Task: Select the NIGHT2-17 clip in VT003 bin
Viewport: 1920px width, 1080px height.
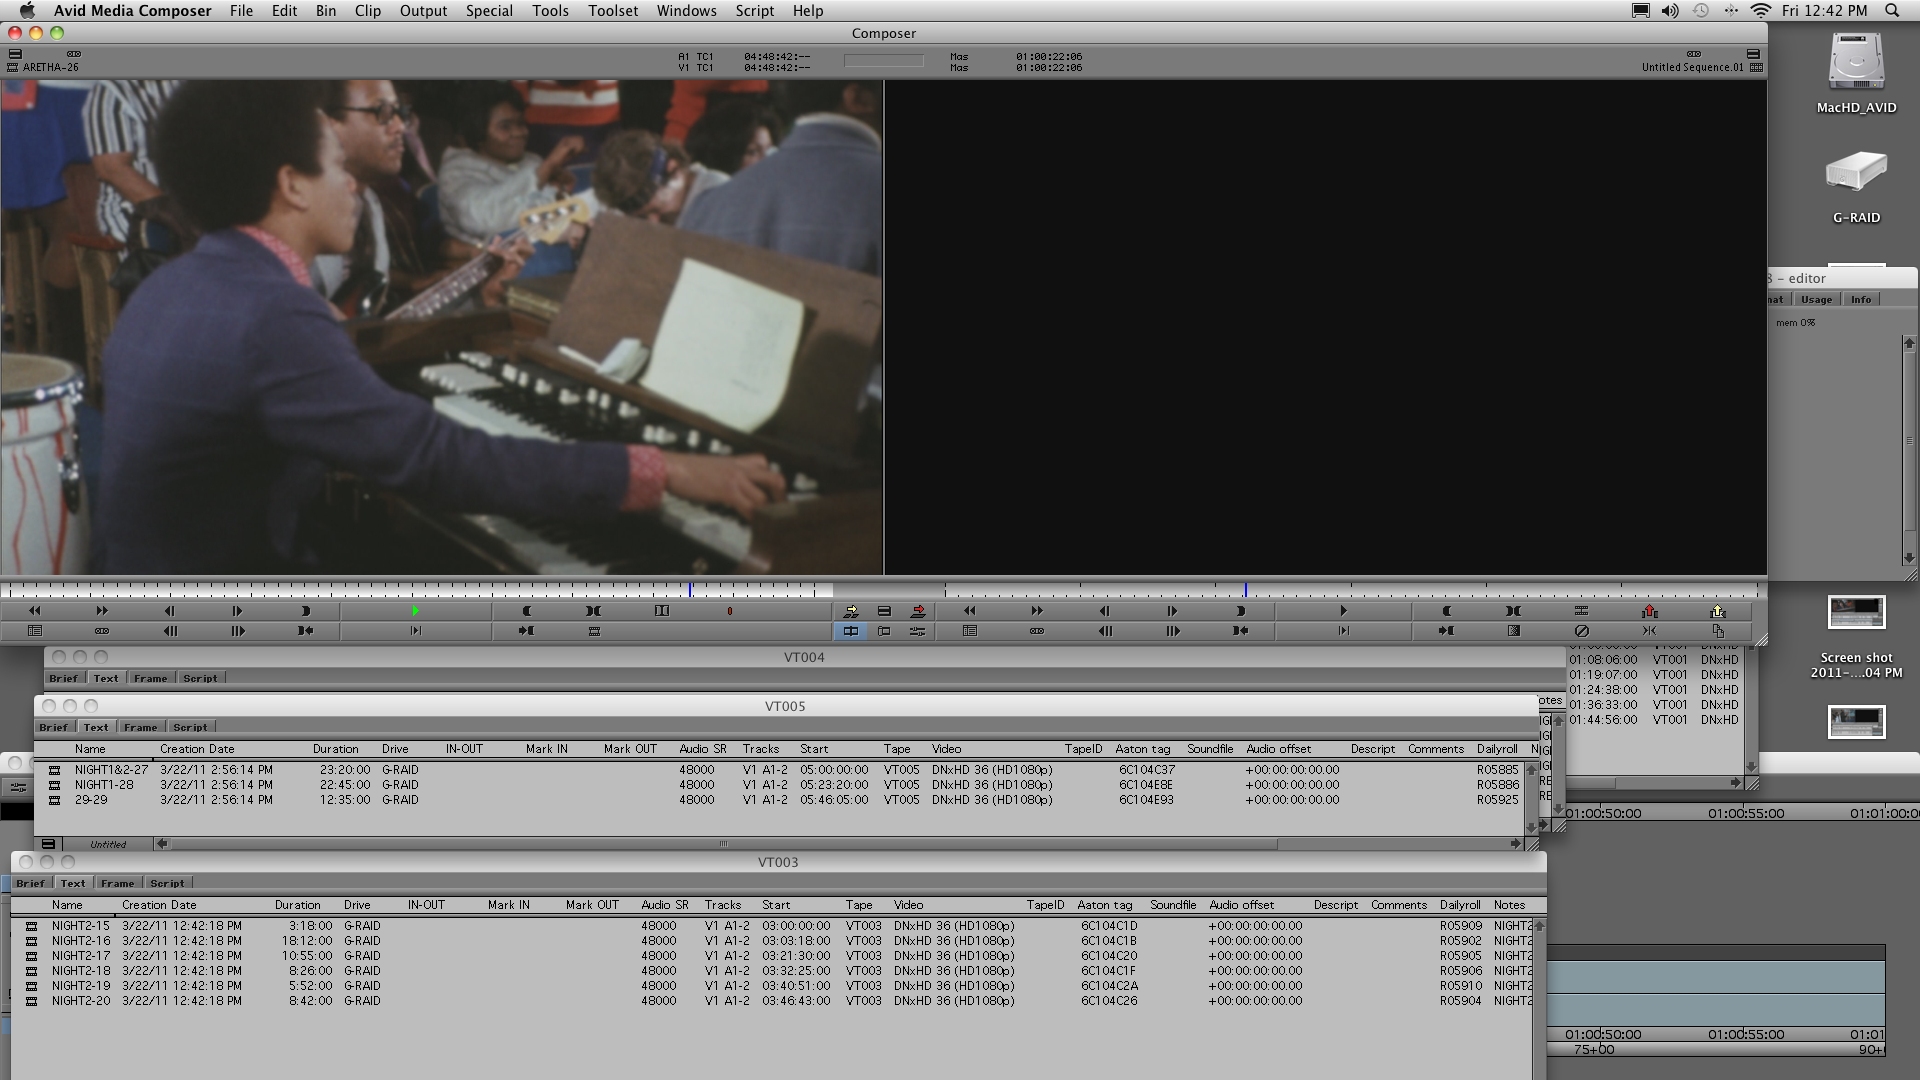Action: tap(81, 956)
